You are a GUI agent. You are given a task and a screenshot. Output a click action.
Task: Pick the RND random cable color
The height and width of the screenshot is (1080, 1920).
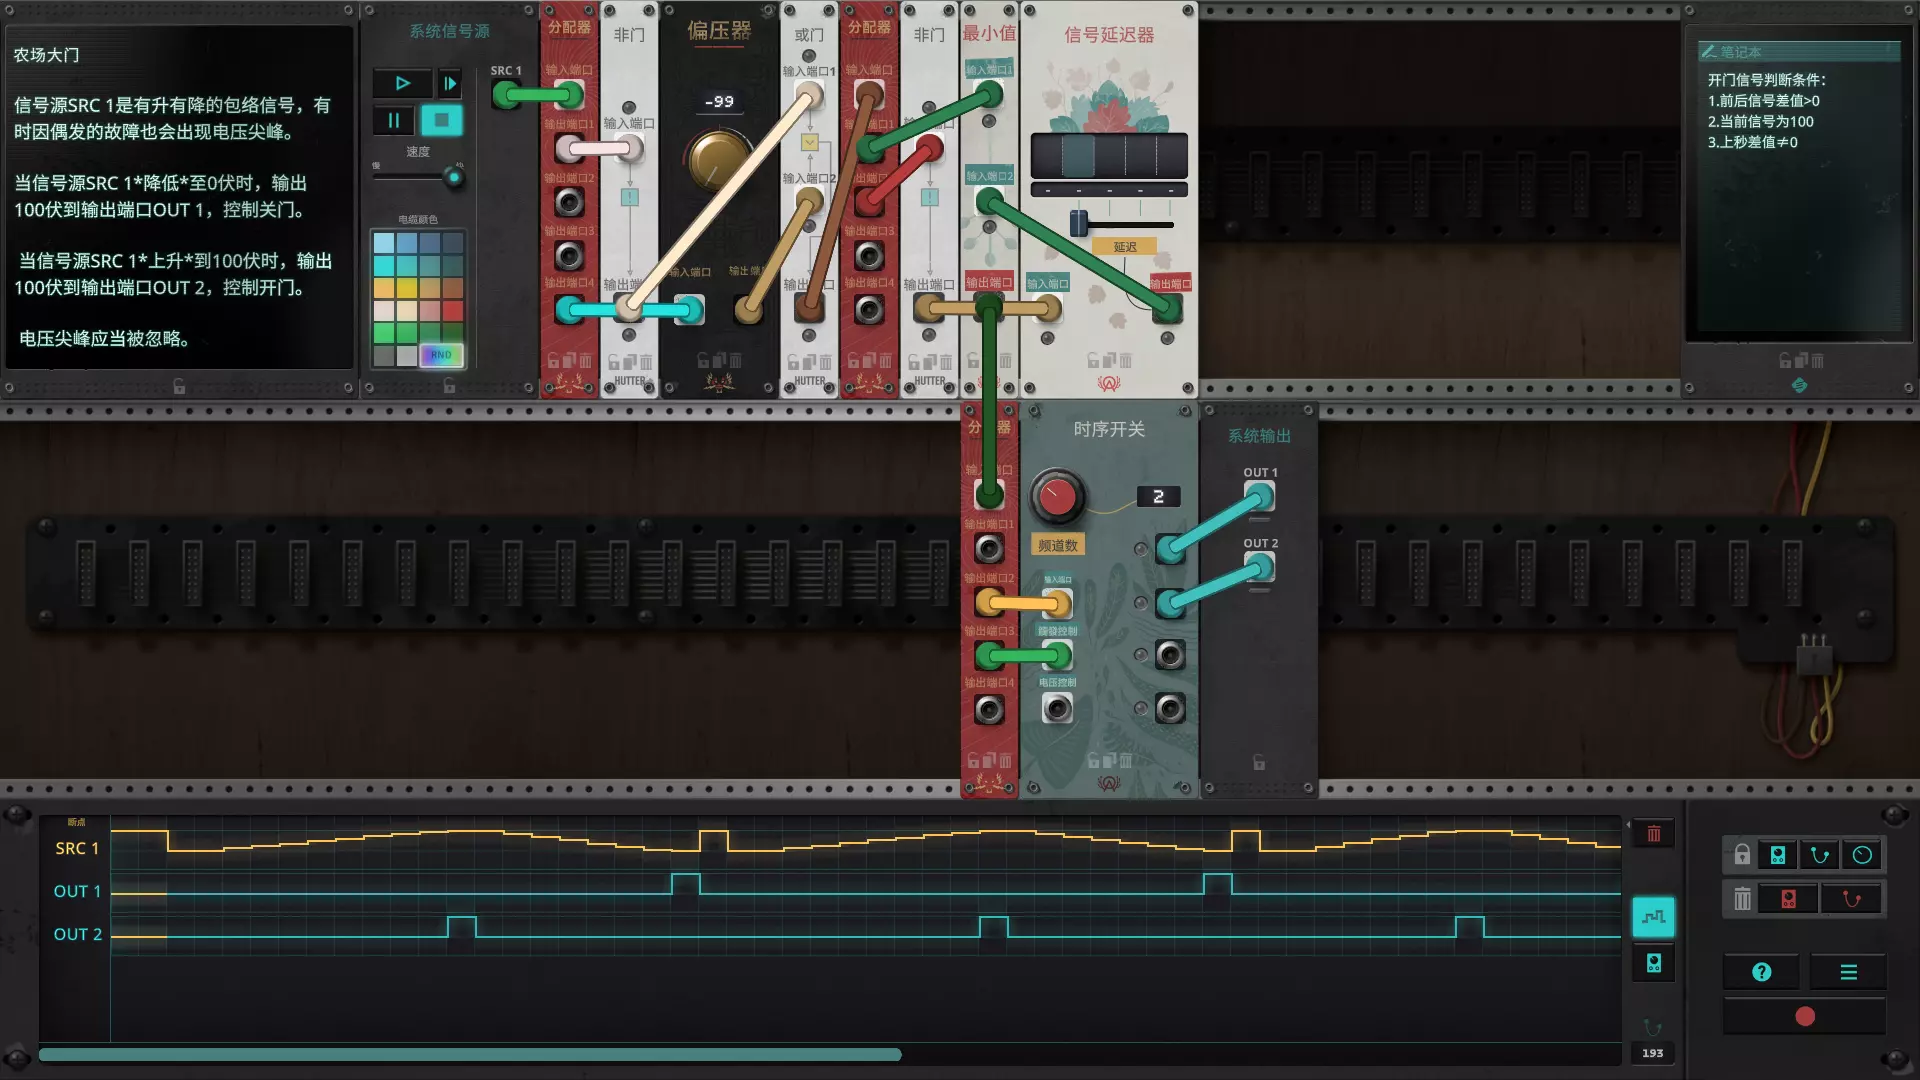coord(441,355)
